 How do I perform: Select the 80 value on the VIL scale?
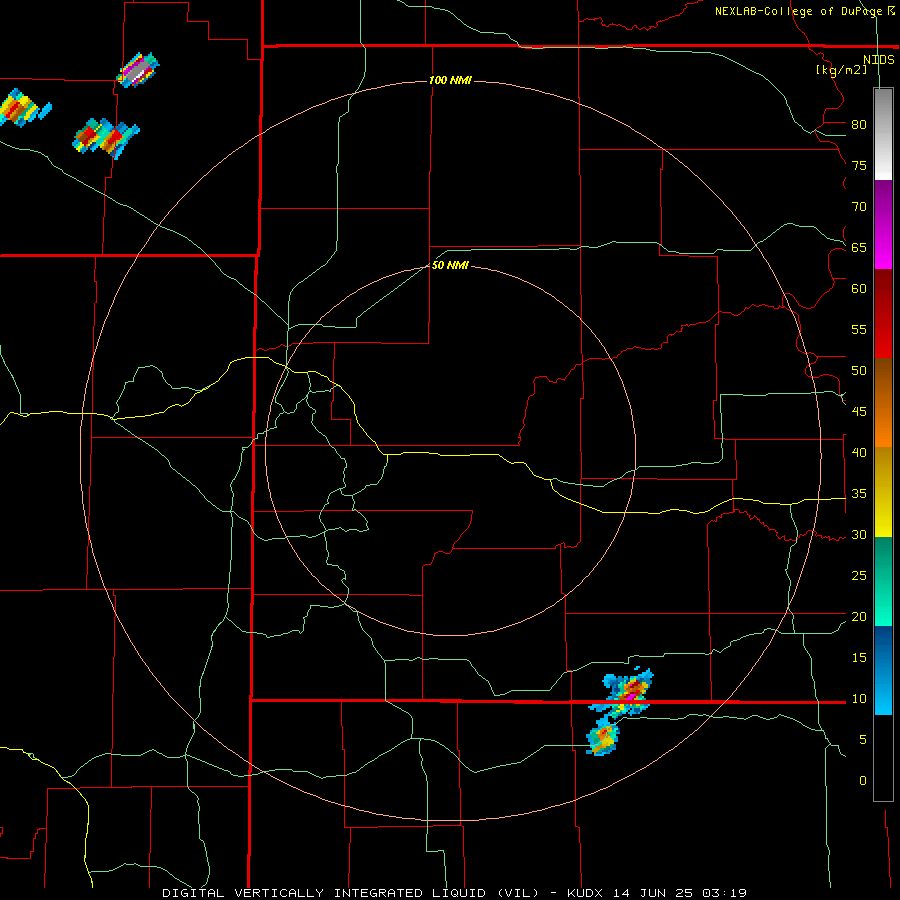coord(859,125)
